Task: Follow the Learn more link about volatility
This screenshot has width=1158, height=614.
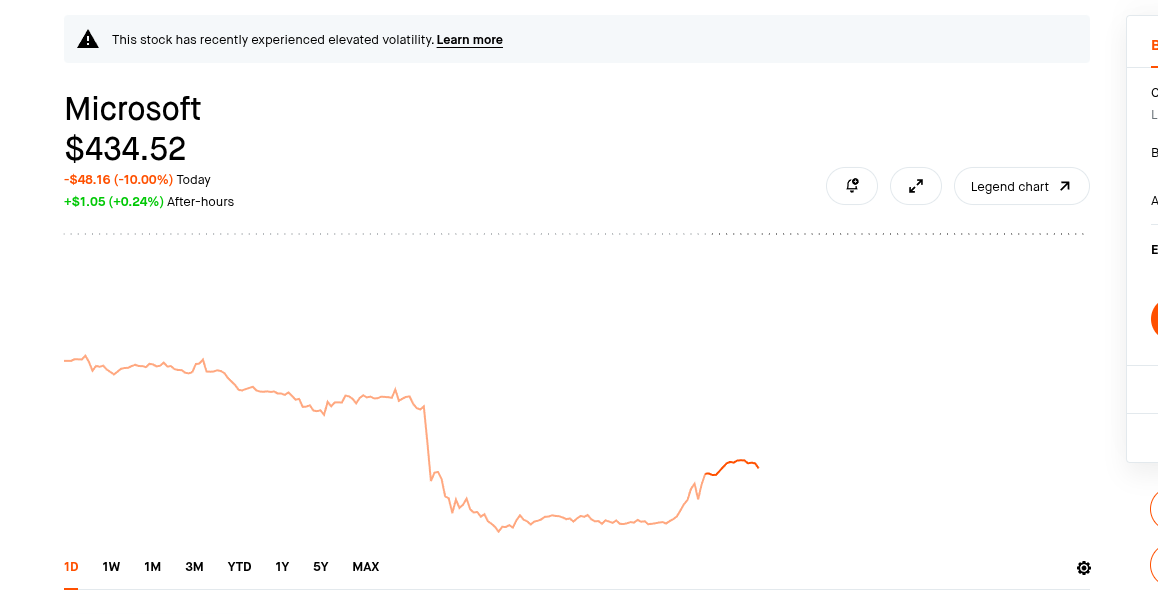Action: [x=469, y=40]
